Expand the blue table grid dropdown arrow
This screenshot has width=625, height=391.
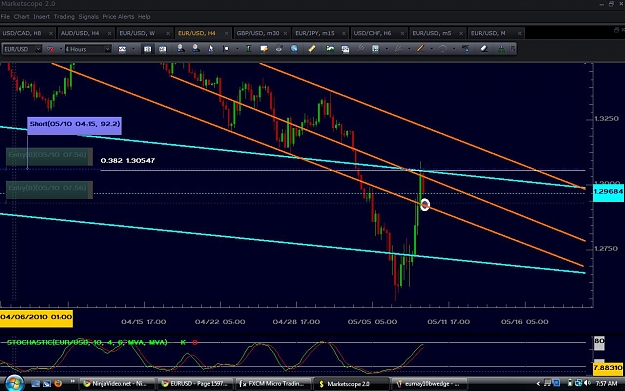387,49
